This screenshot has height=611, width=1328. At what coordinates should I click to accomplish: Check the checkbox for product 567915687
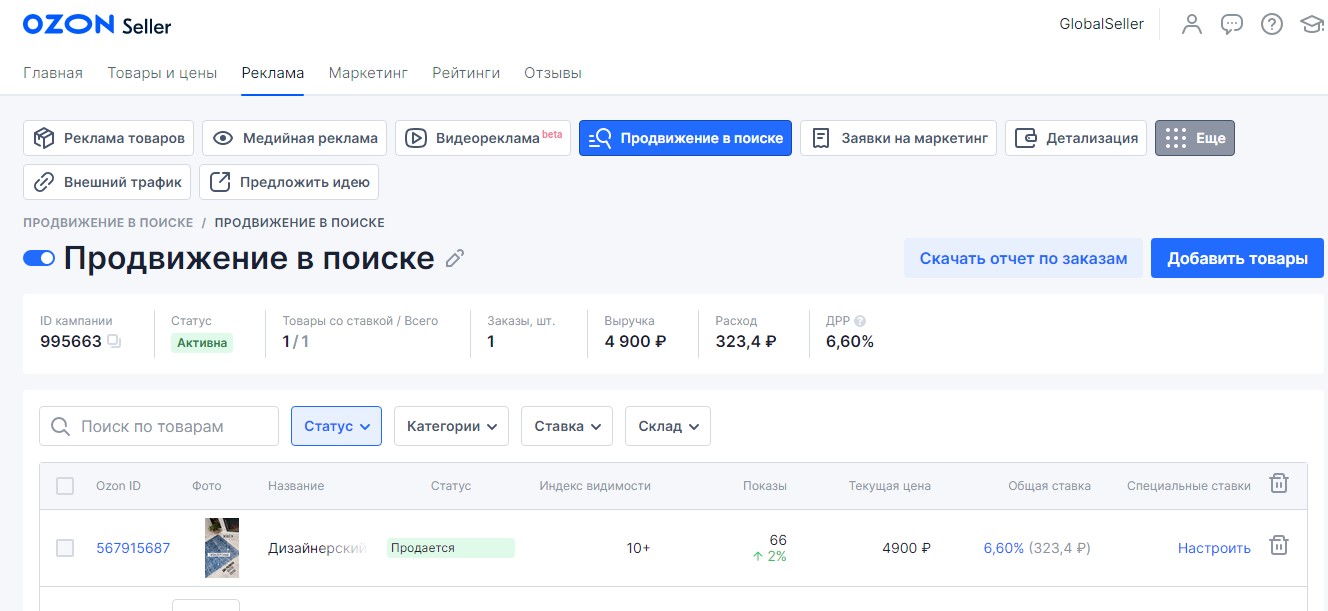click(65, 548)
